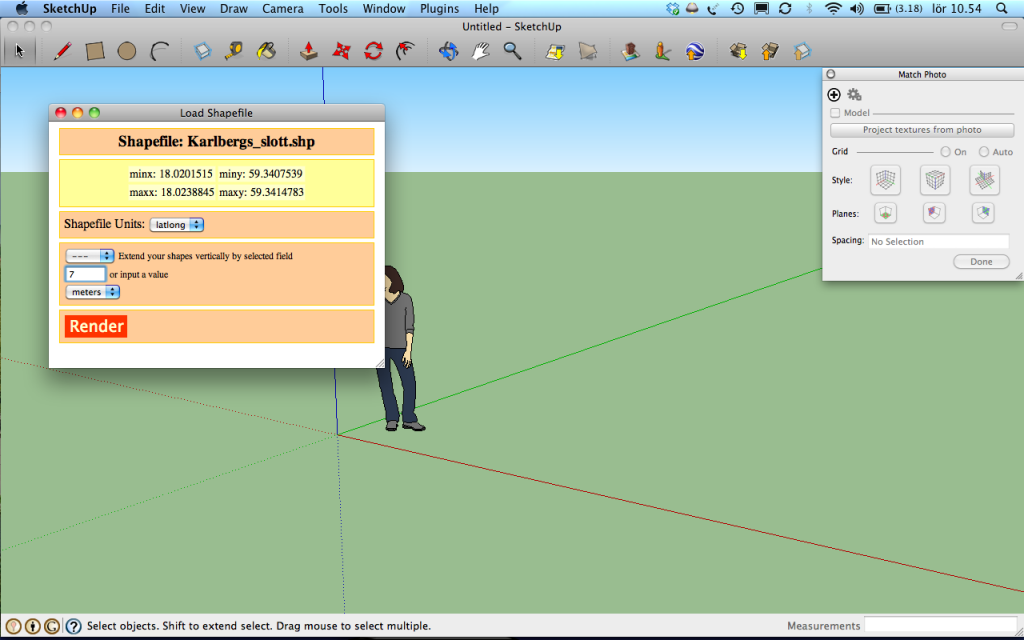
Task: Click the Toggle Terrain icon
Action: (x=588, y=51)
